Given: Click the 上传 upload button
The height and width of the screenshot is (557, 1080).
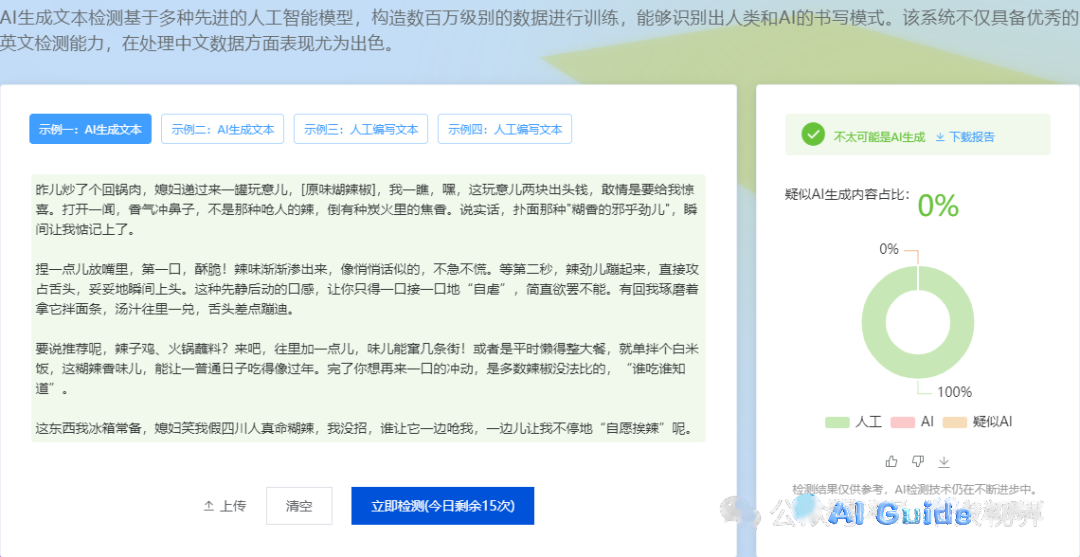Looking at the screenshot, I should coord(225,506).
